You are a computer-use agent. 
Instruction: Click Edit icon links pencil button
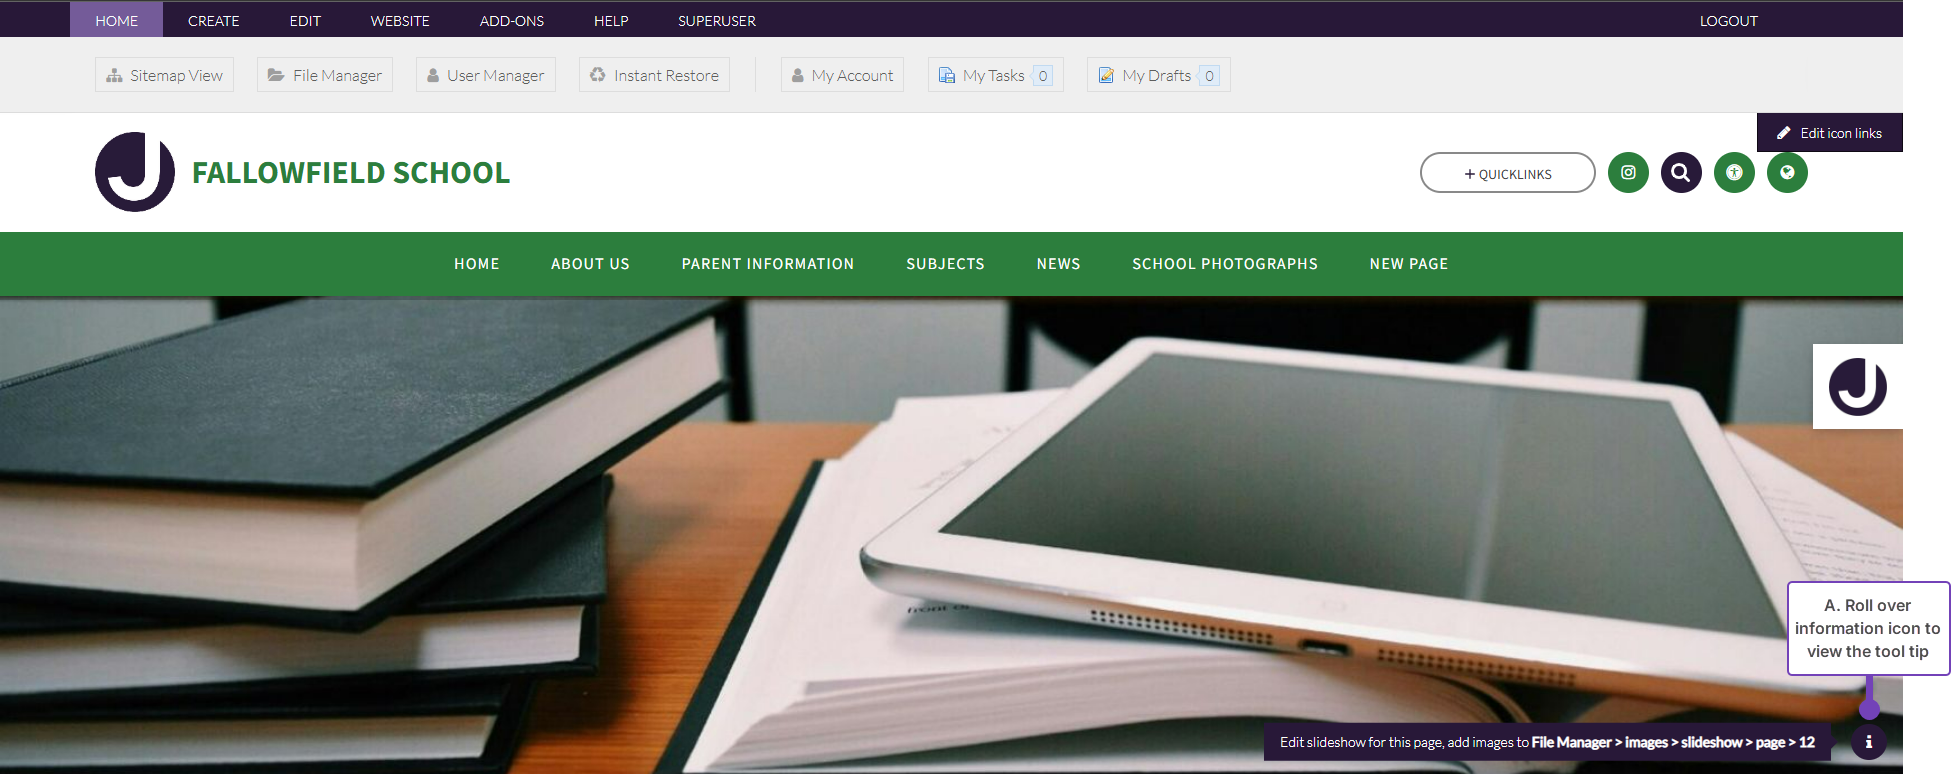click(x=1829, y=133)
